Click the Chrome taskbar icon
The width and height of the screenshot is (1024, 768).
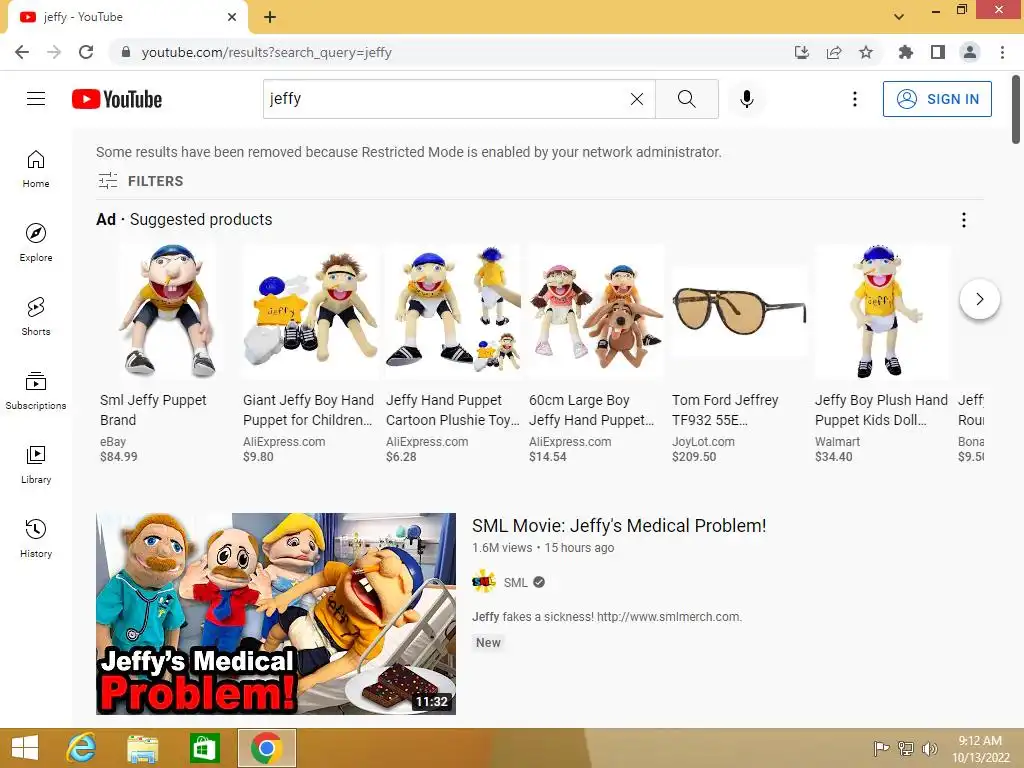(x=266, y=748)
